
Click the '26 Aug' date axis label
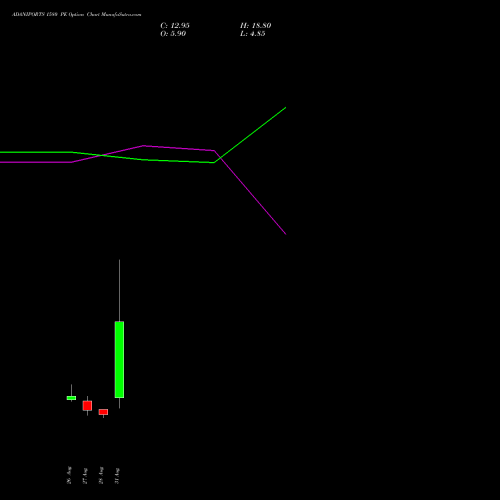[x=69, y=475]
